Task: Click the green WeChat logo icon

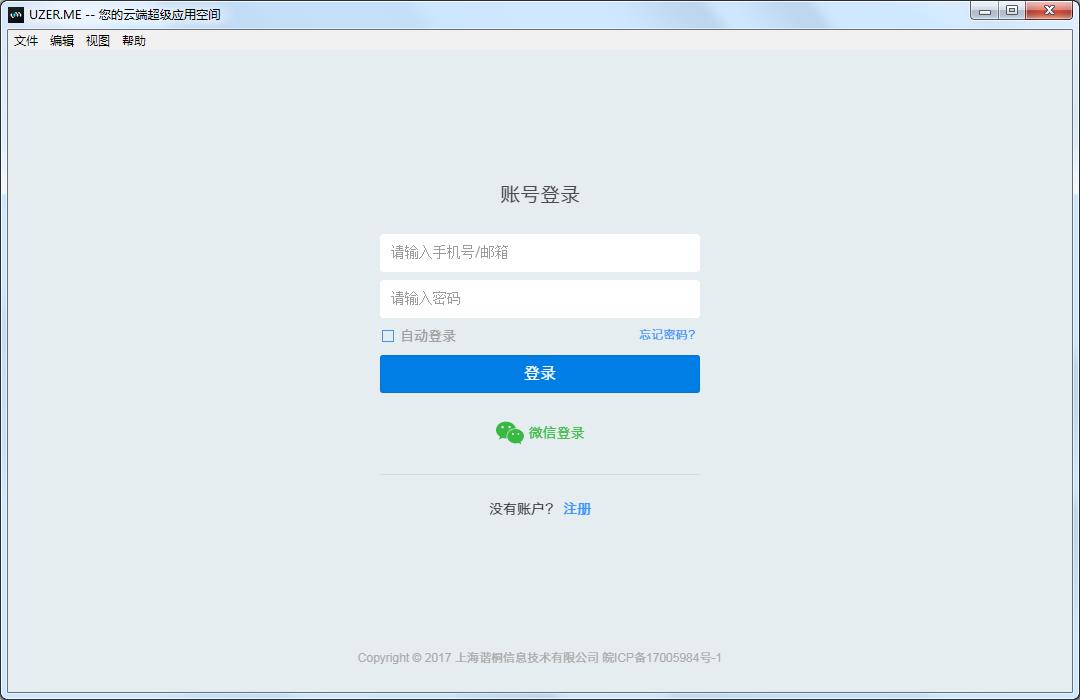Action: pyautogui.click(x=509, y=432)
